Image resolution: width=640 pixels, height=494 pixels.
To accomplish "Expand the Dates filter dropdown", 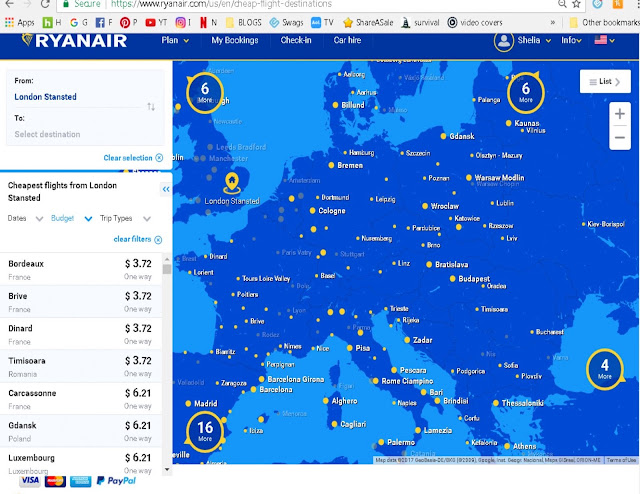I will pyautogui.click(x=25, y=218).
